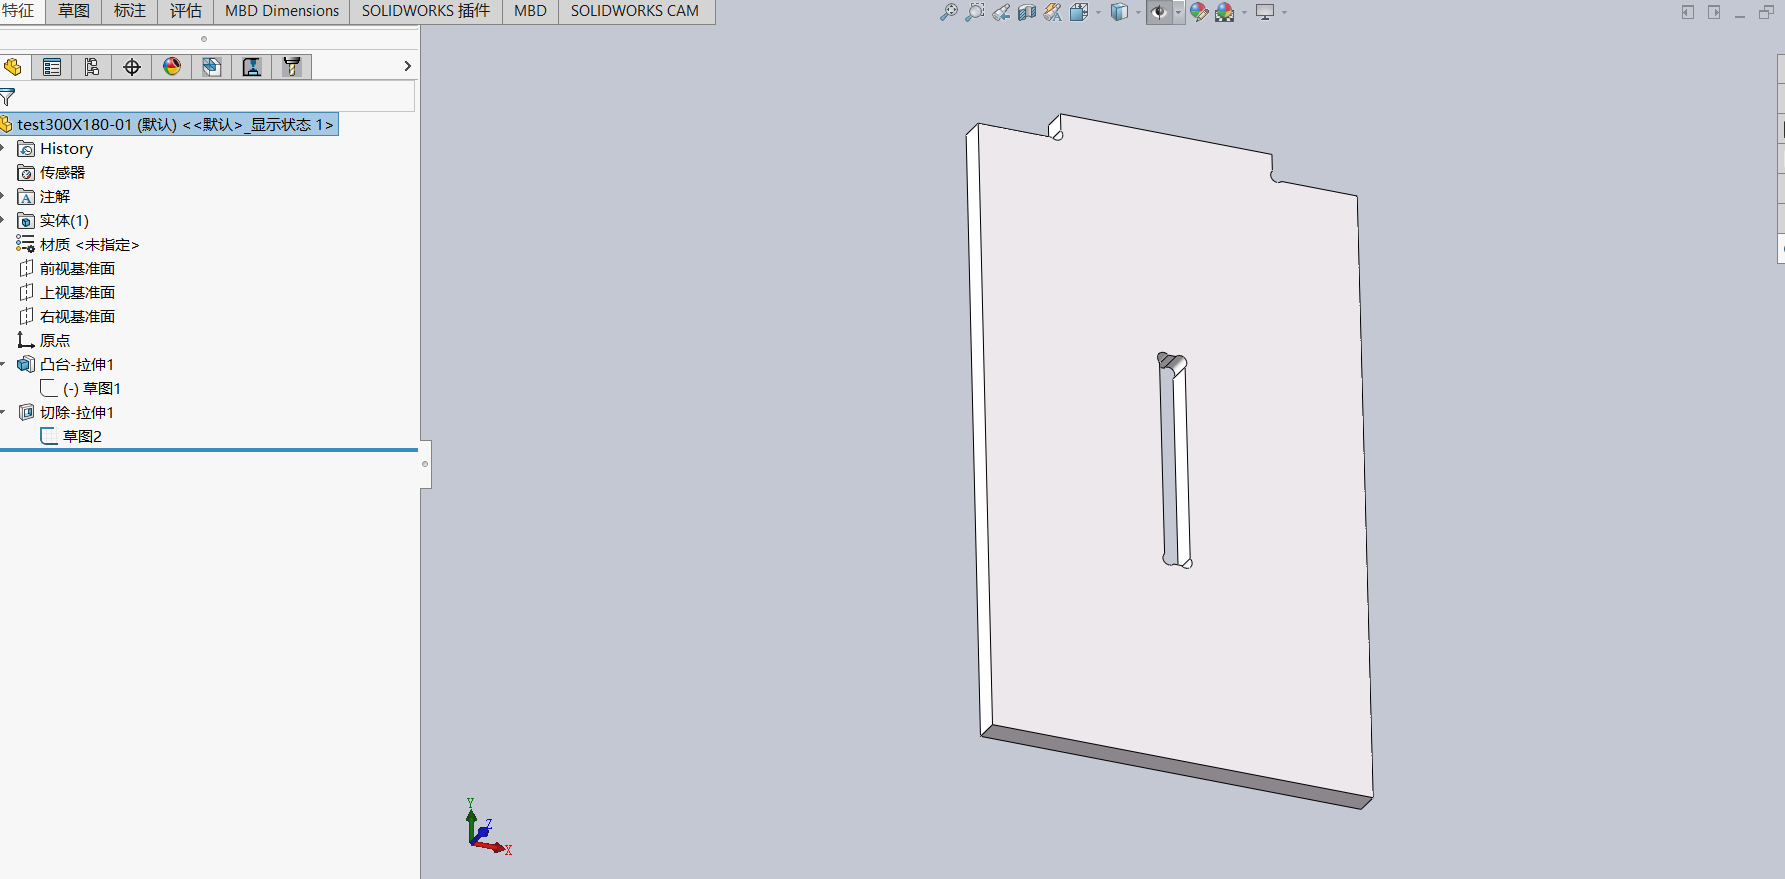This screenshot has width=1785, height=879.
Task: Click the panel collapse handle on splitter
Action: (x=425, y=464)
